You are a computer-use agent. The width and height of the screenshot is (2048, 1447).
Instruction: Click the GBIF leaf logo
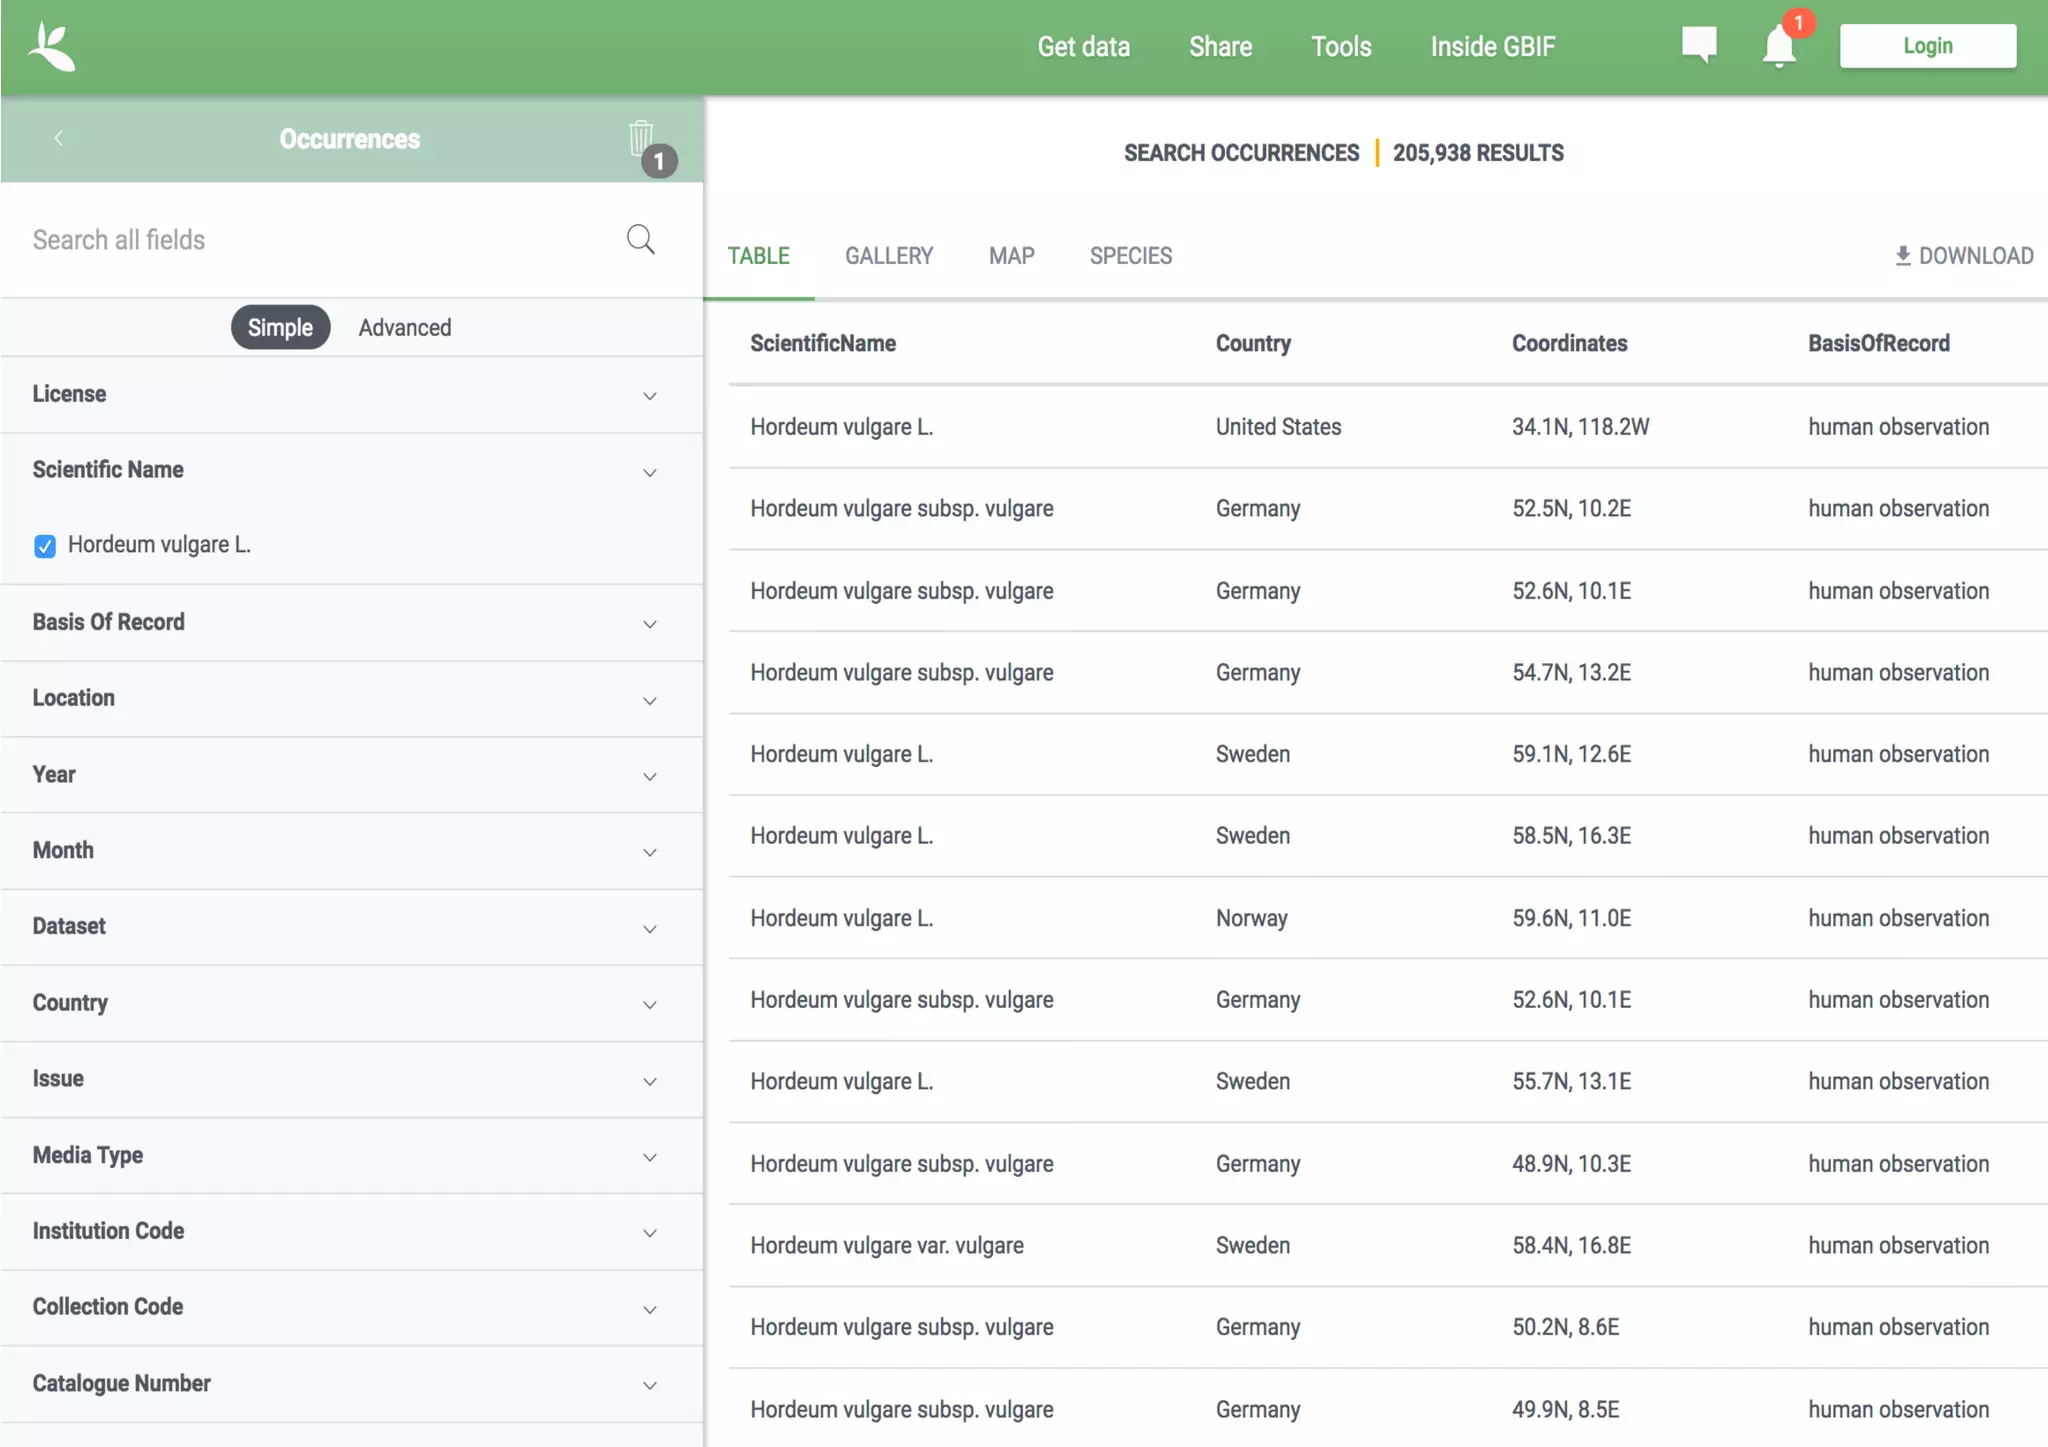coord(52,47)
